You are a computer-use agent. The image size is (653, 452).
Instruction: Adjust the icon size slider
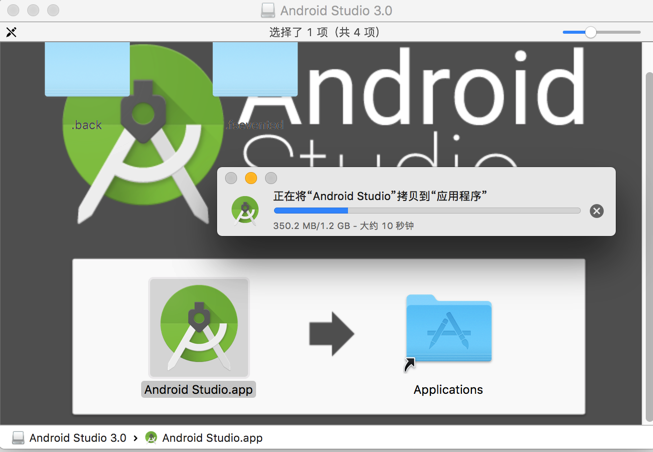(x=591, y=32)
